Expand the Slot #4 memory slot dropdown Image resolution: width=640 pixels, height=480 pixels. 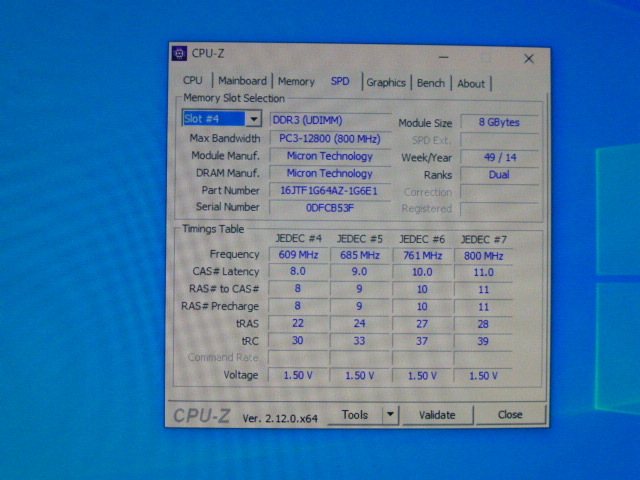pyautogui.click(x=253, y=119)
